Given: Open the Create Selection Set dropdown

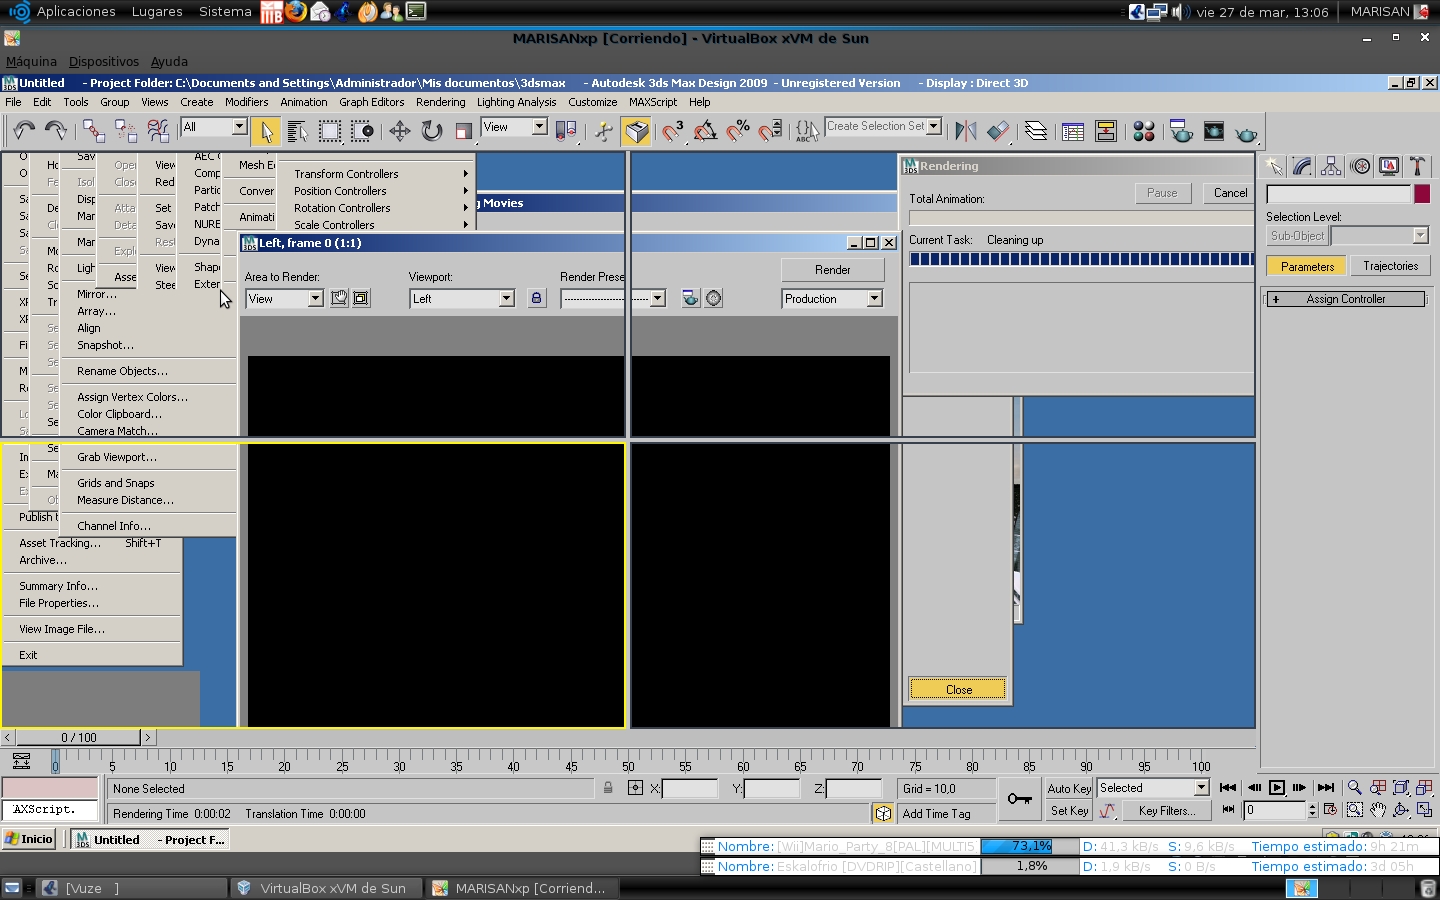Looking at the screenshot, I should point(884,127).
